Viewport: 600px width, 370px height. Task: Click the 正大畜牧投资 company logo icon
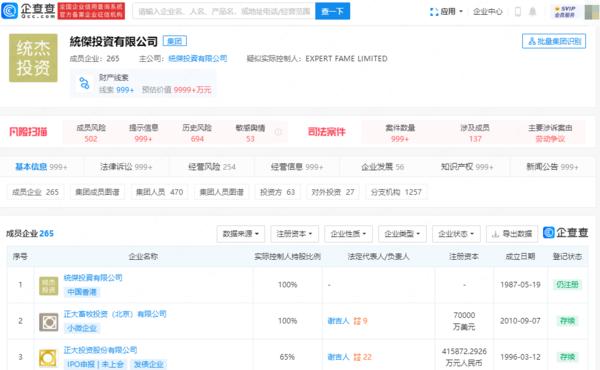coord(49,322)
